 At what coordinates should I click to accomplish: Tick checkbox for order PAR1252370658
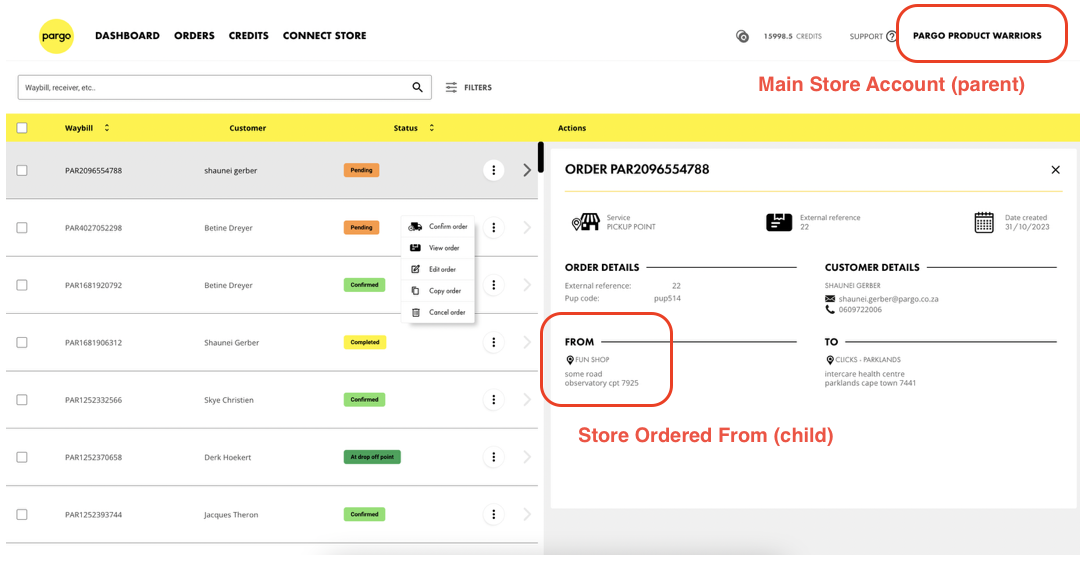[x=22, y=457]
